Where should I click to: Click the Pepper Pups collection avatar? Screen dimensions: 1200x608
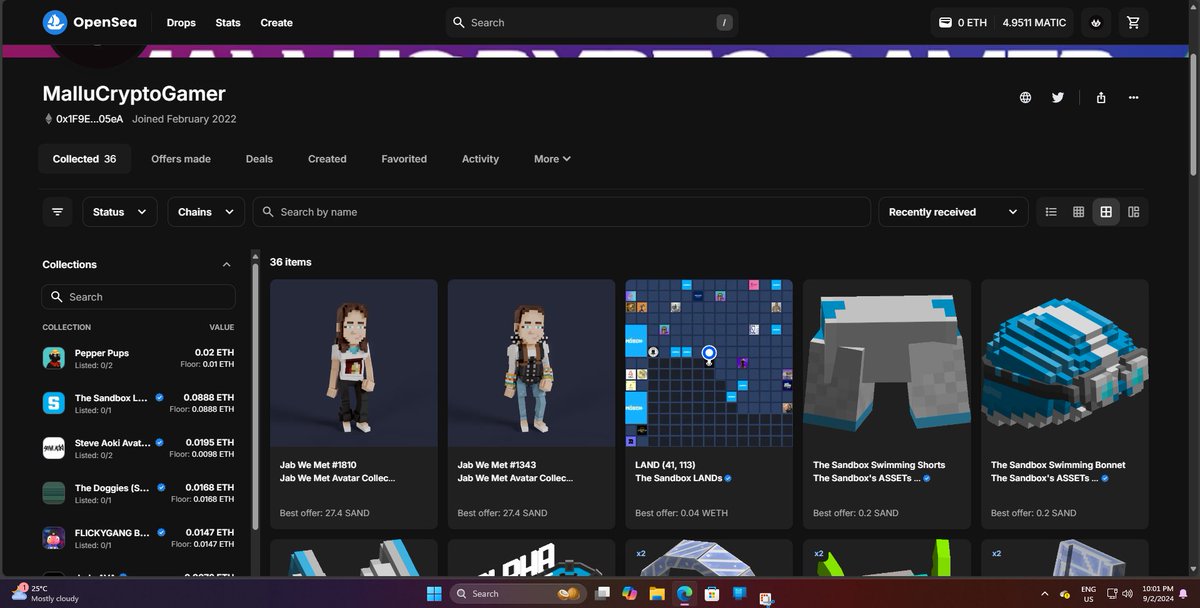click(x=54, y=358)
